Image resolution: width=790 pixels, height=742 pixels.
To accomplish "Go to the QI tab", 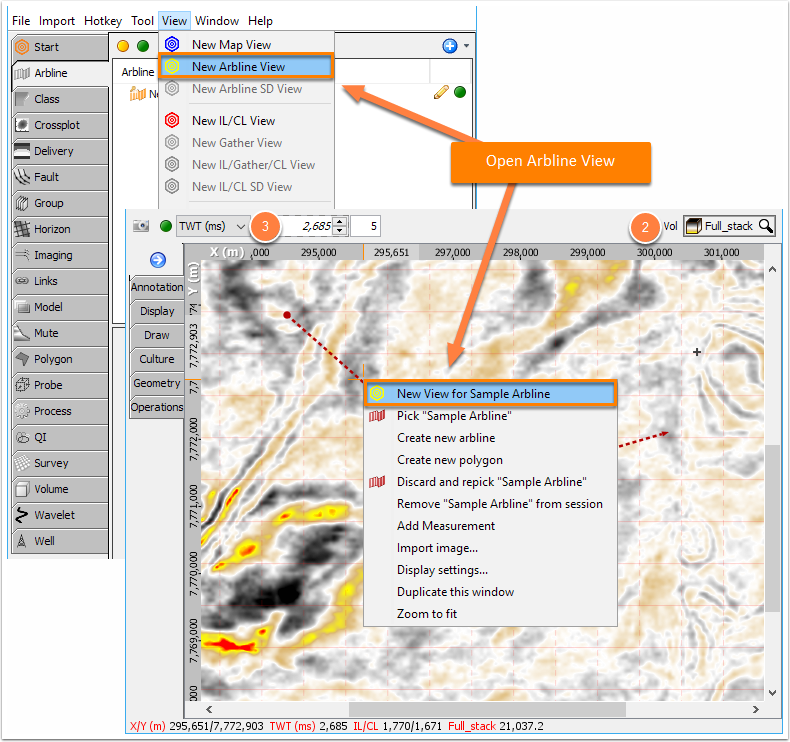I will (59, 437).
